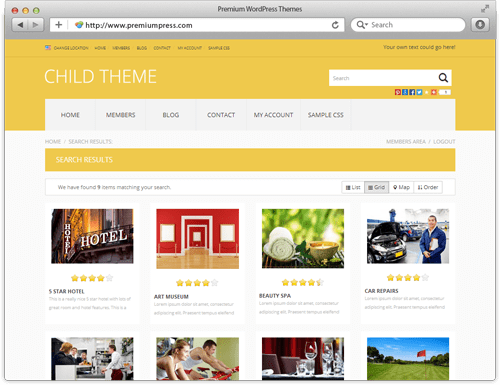The height and width of the screenshot is (385, 500).
Task: Click the site favicon in address bar
Action: click(79, 25)
